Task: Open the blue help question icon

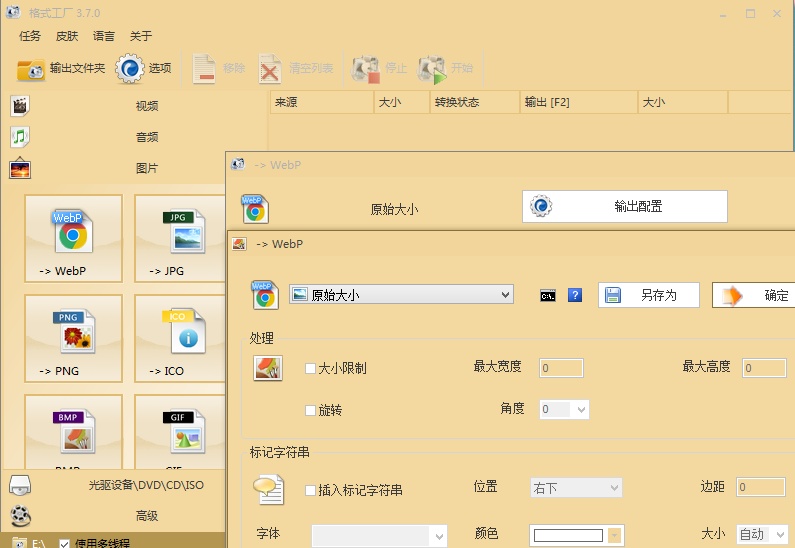Action: tap(574, 295)
